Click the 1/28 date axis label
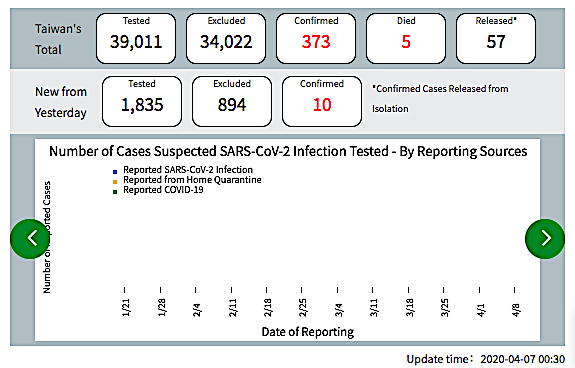 pyautogui.click(x=161, y=307)
